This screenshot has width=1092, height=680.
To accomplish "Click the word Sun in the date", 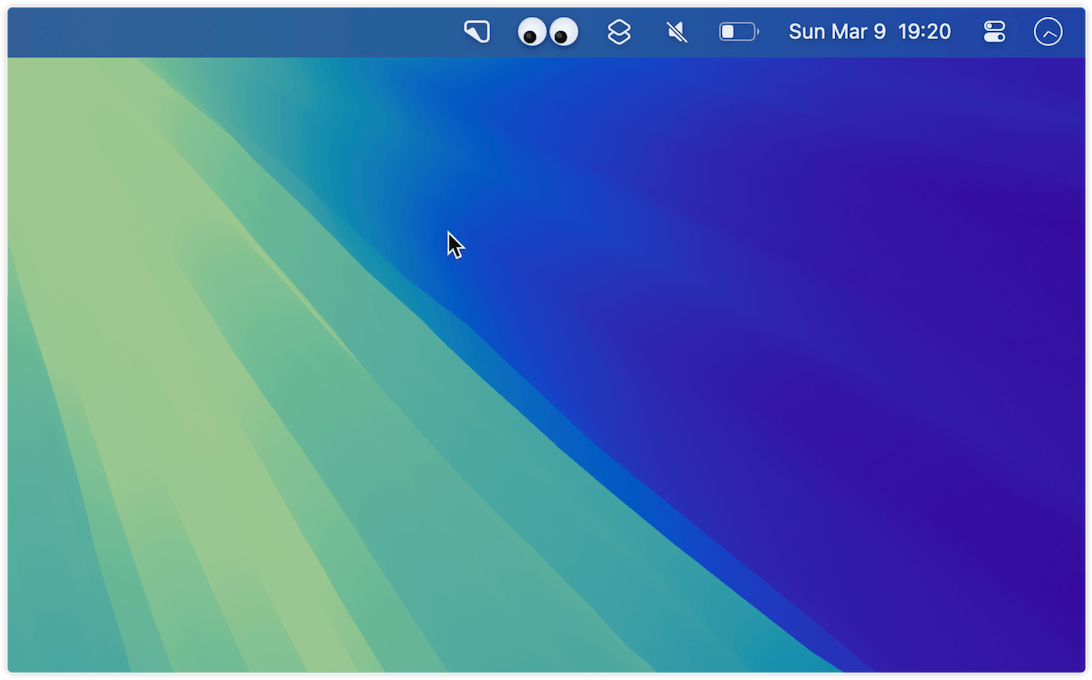I will tap(807, 32).
